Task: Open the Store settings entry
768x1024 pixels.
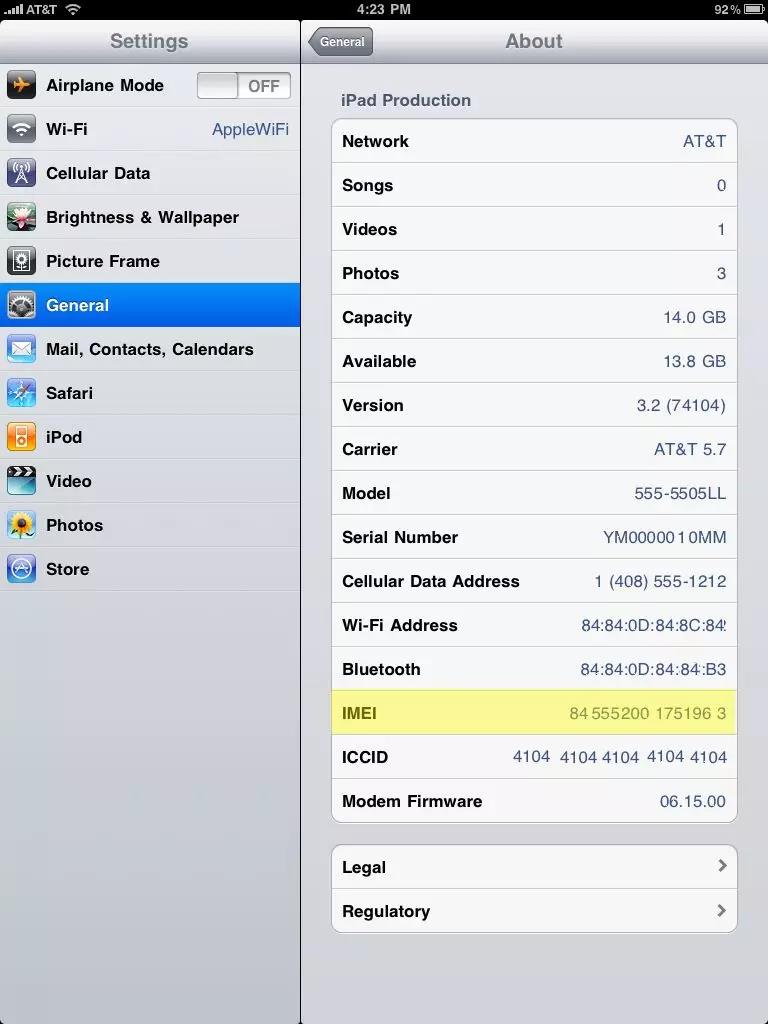Action: point(150,569)
